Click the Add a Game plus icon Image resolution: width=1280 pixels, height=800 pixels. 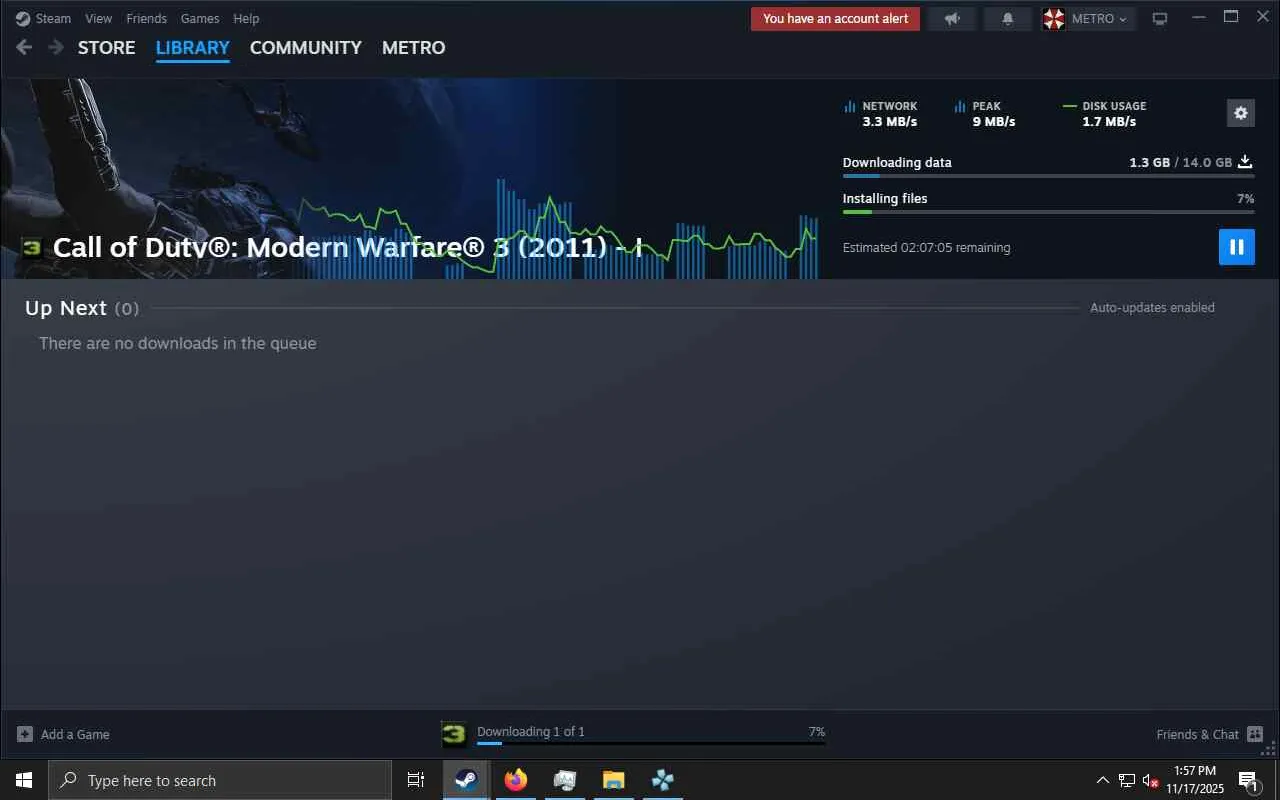25,734
